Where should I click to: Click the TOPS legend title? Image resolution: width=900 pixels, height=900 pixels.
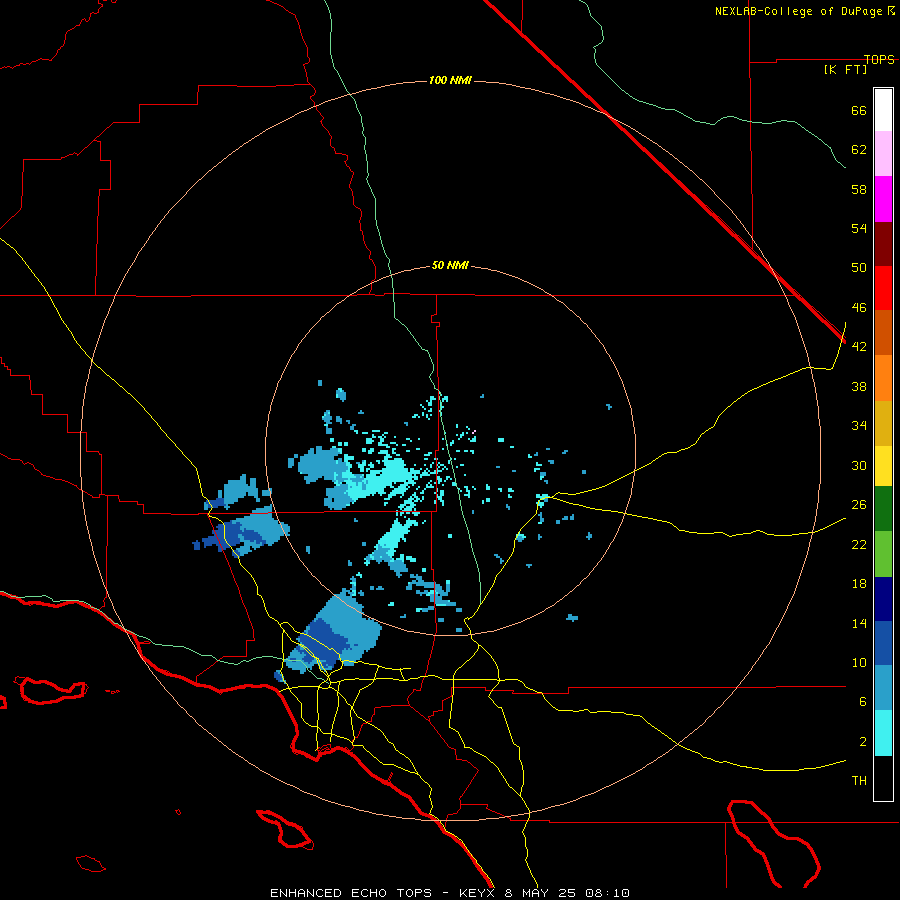pos(879,59)
